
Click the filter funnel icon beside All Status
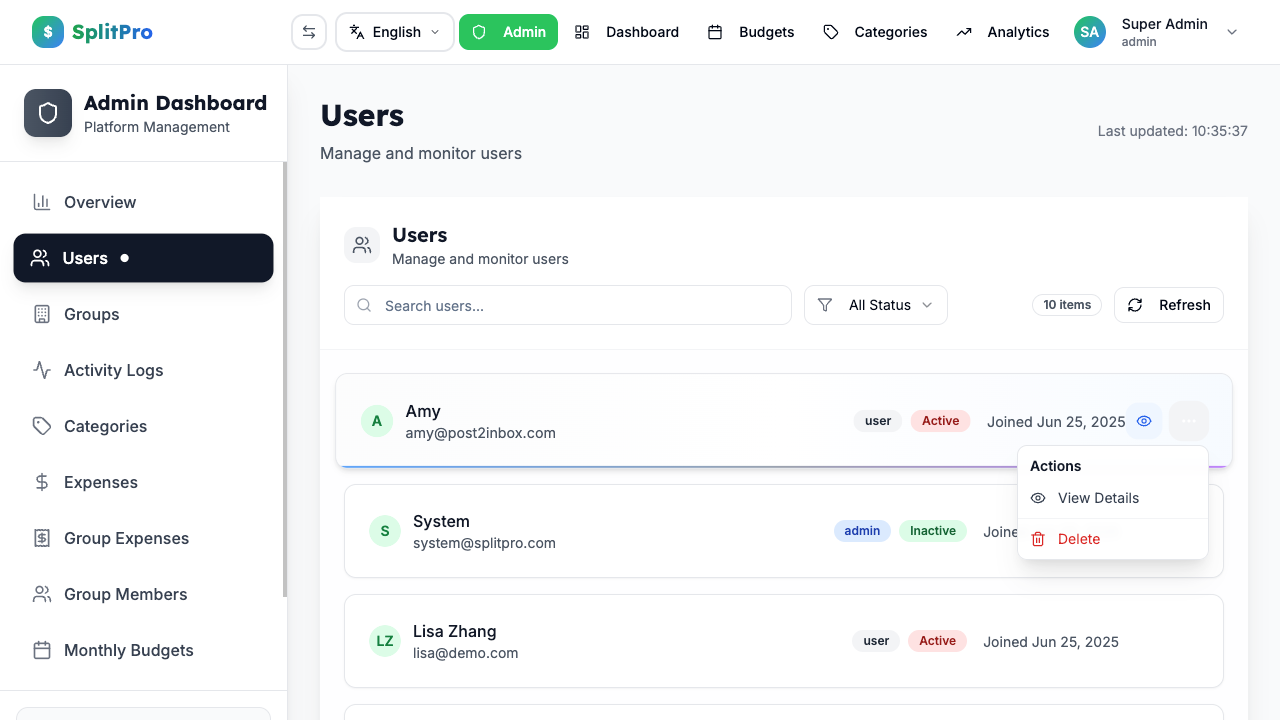pos(825,305)
